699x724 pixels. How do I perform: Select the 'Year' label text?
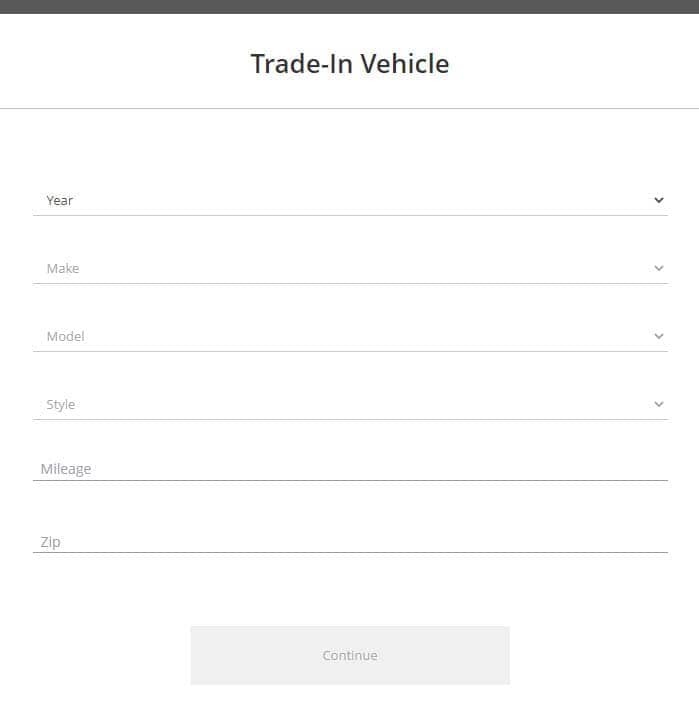click(60, 200)
